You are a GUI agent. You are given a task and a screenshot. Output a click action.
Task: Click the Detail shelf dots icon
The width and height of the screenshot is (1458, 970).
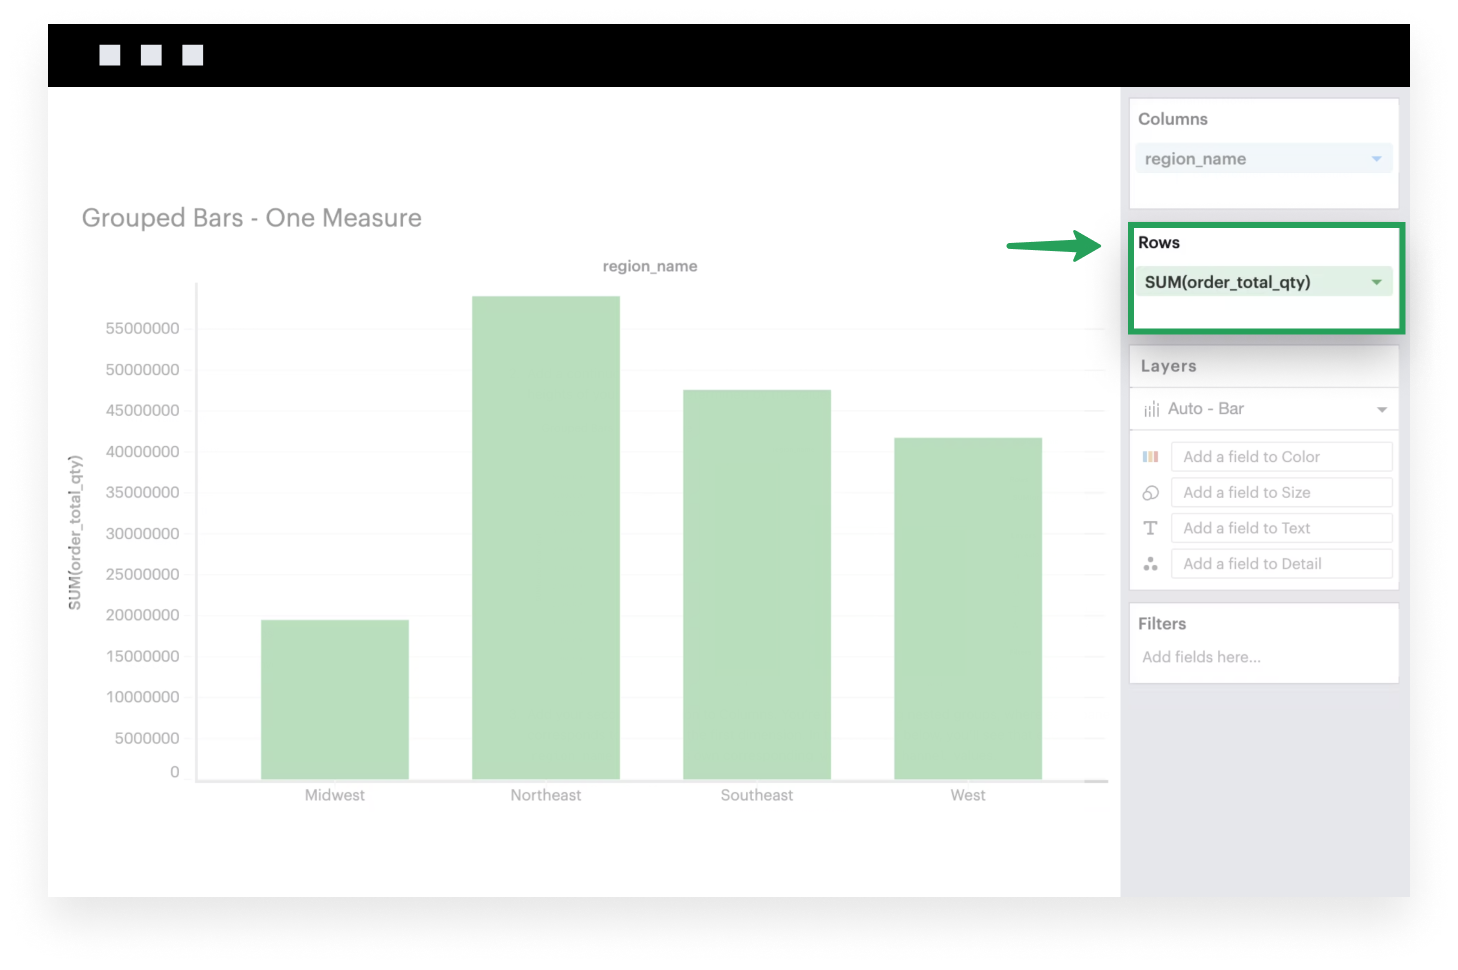(1150, 563)
